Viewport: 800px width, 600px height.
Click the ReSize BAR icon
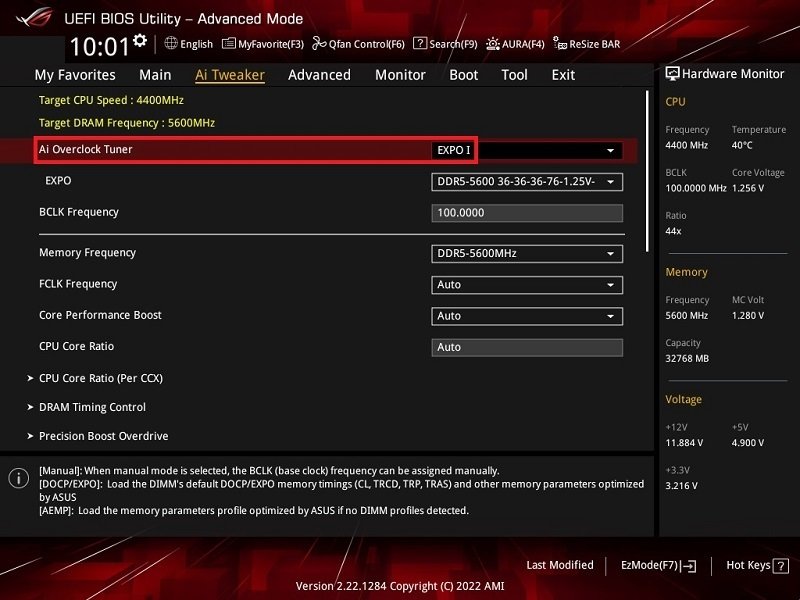(x=560, y=44)
